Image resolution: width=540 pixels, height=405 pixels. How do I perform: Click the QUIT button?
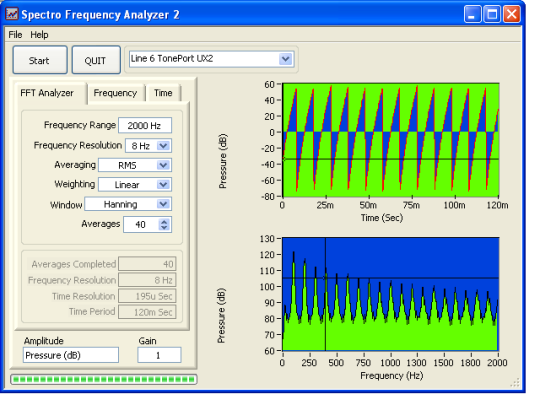(x=96, y=60)
